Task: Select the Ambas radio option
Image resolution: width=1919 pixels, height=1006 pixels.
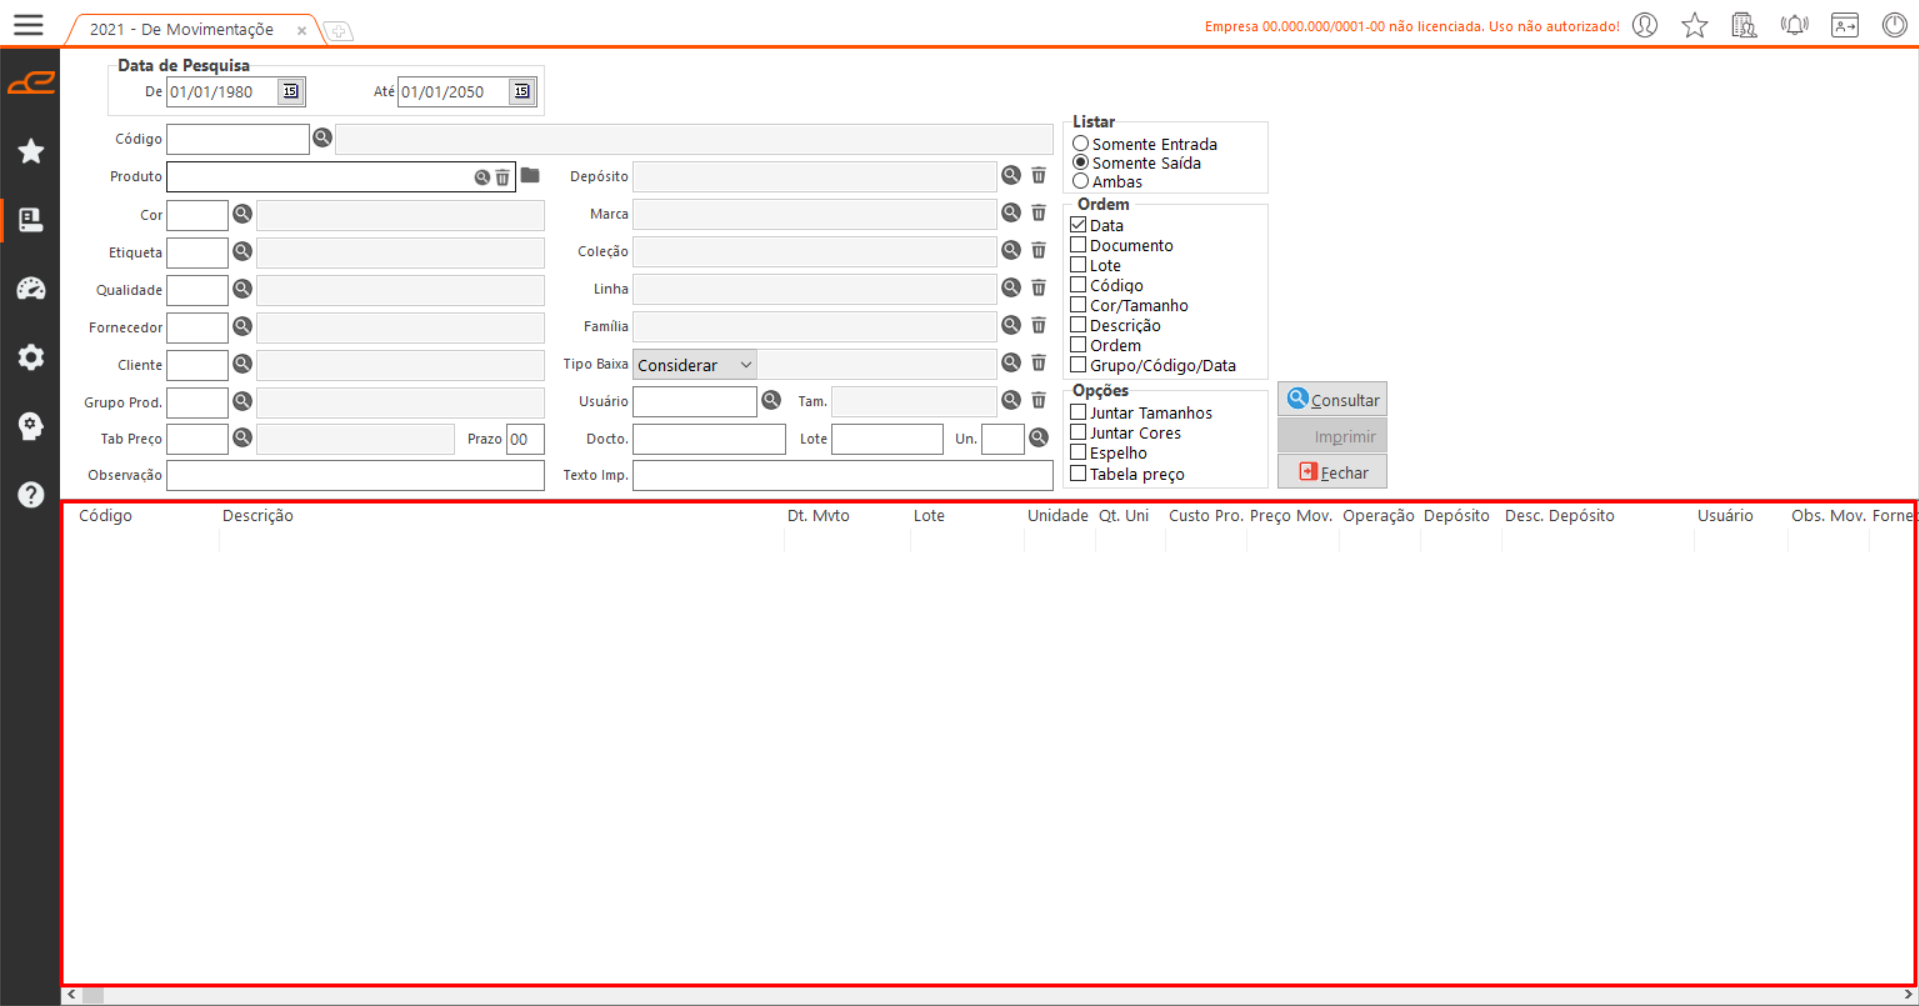Action: (1081, 182)
